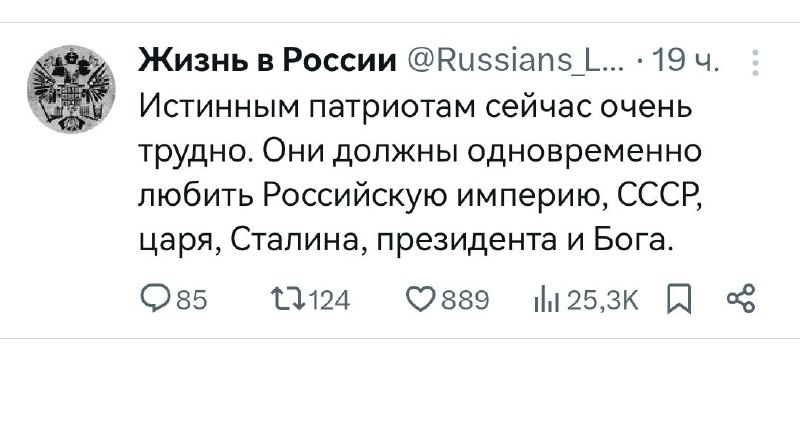Click the tweet line mentioning Российскую империю

pyautogui.click(x=420, y=195)
